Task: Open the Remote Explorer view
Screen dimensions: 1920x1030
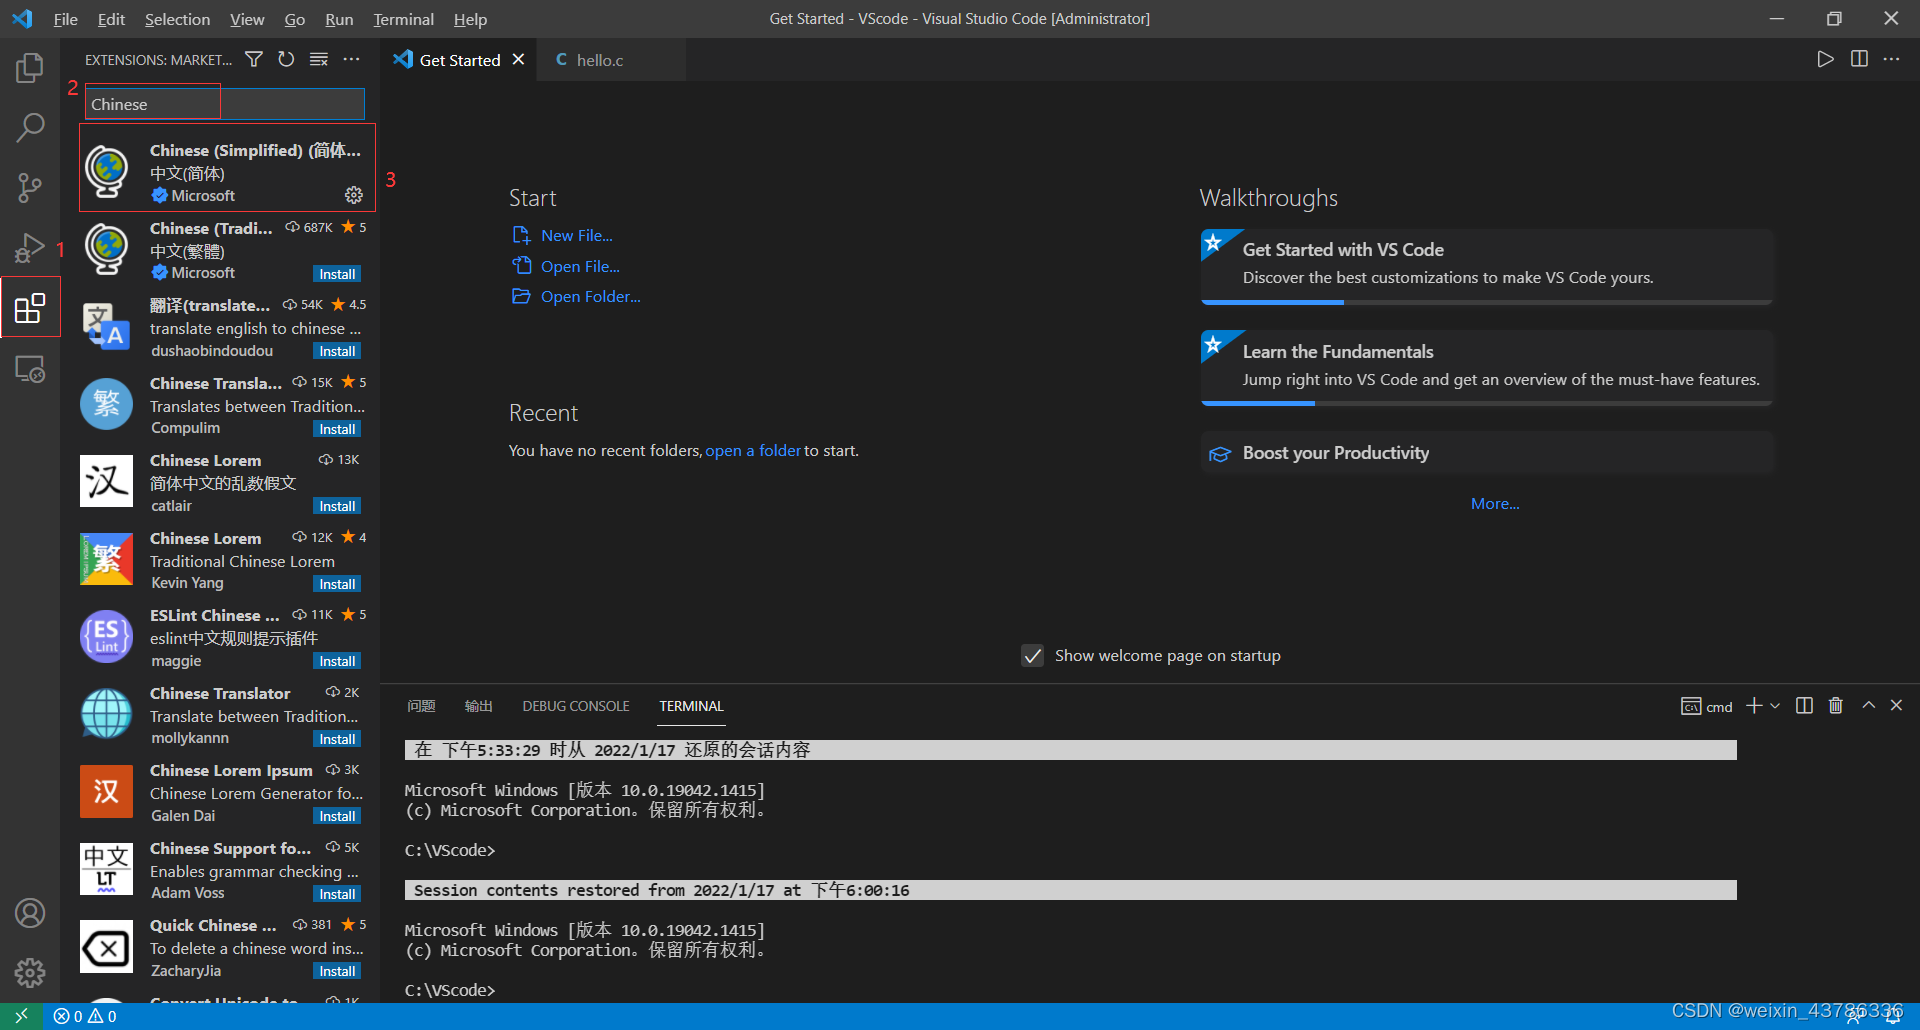Action: 30,369
